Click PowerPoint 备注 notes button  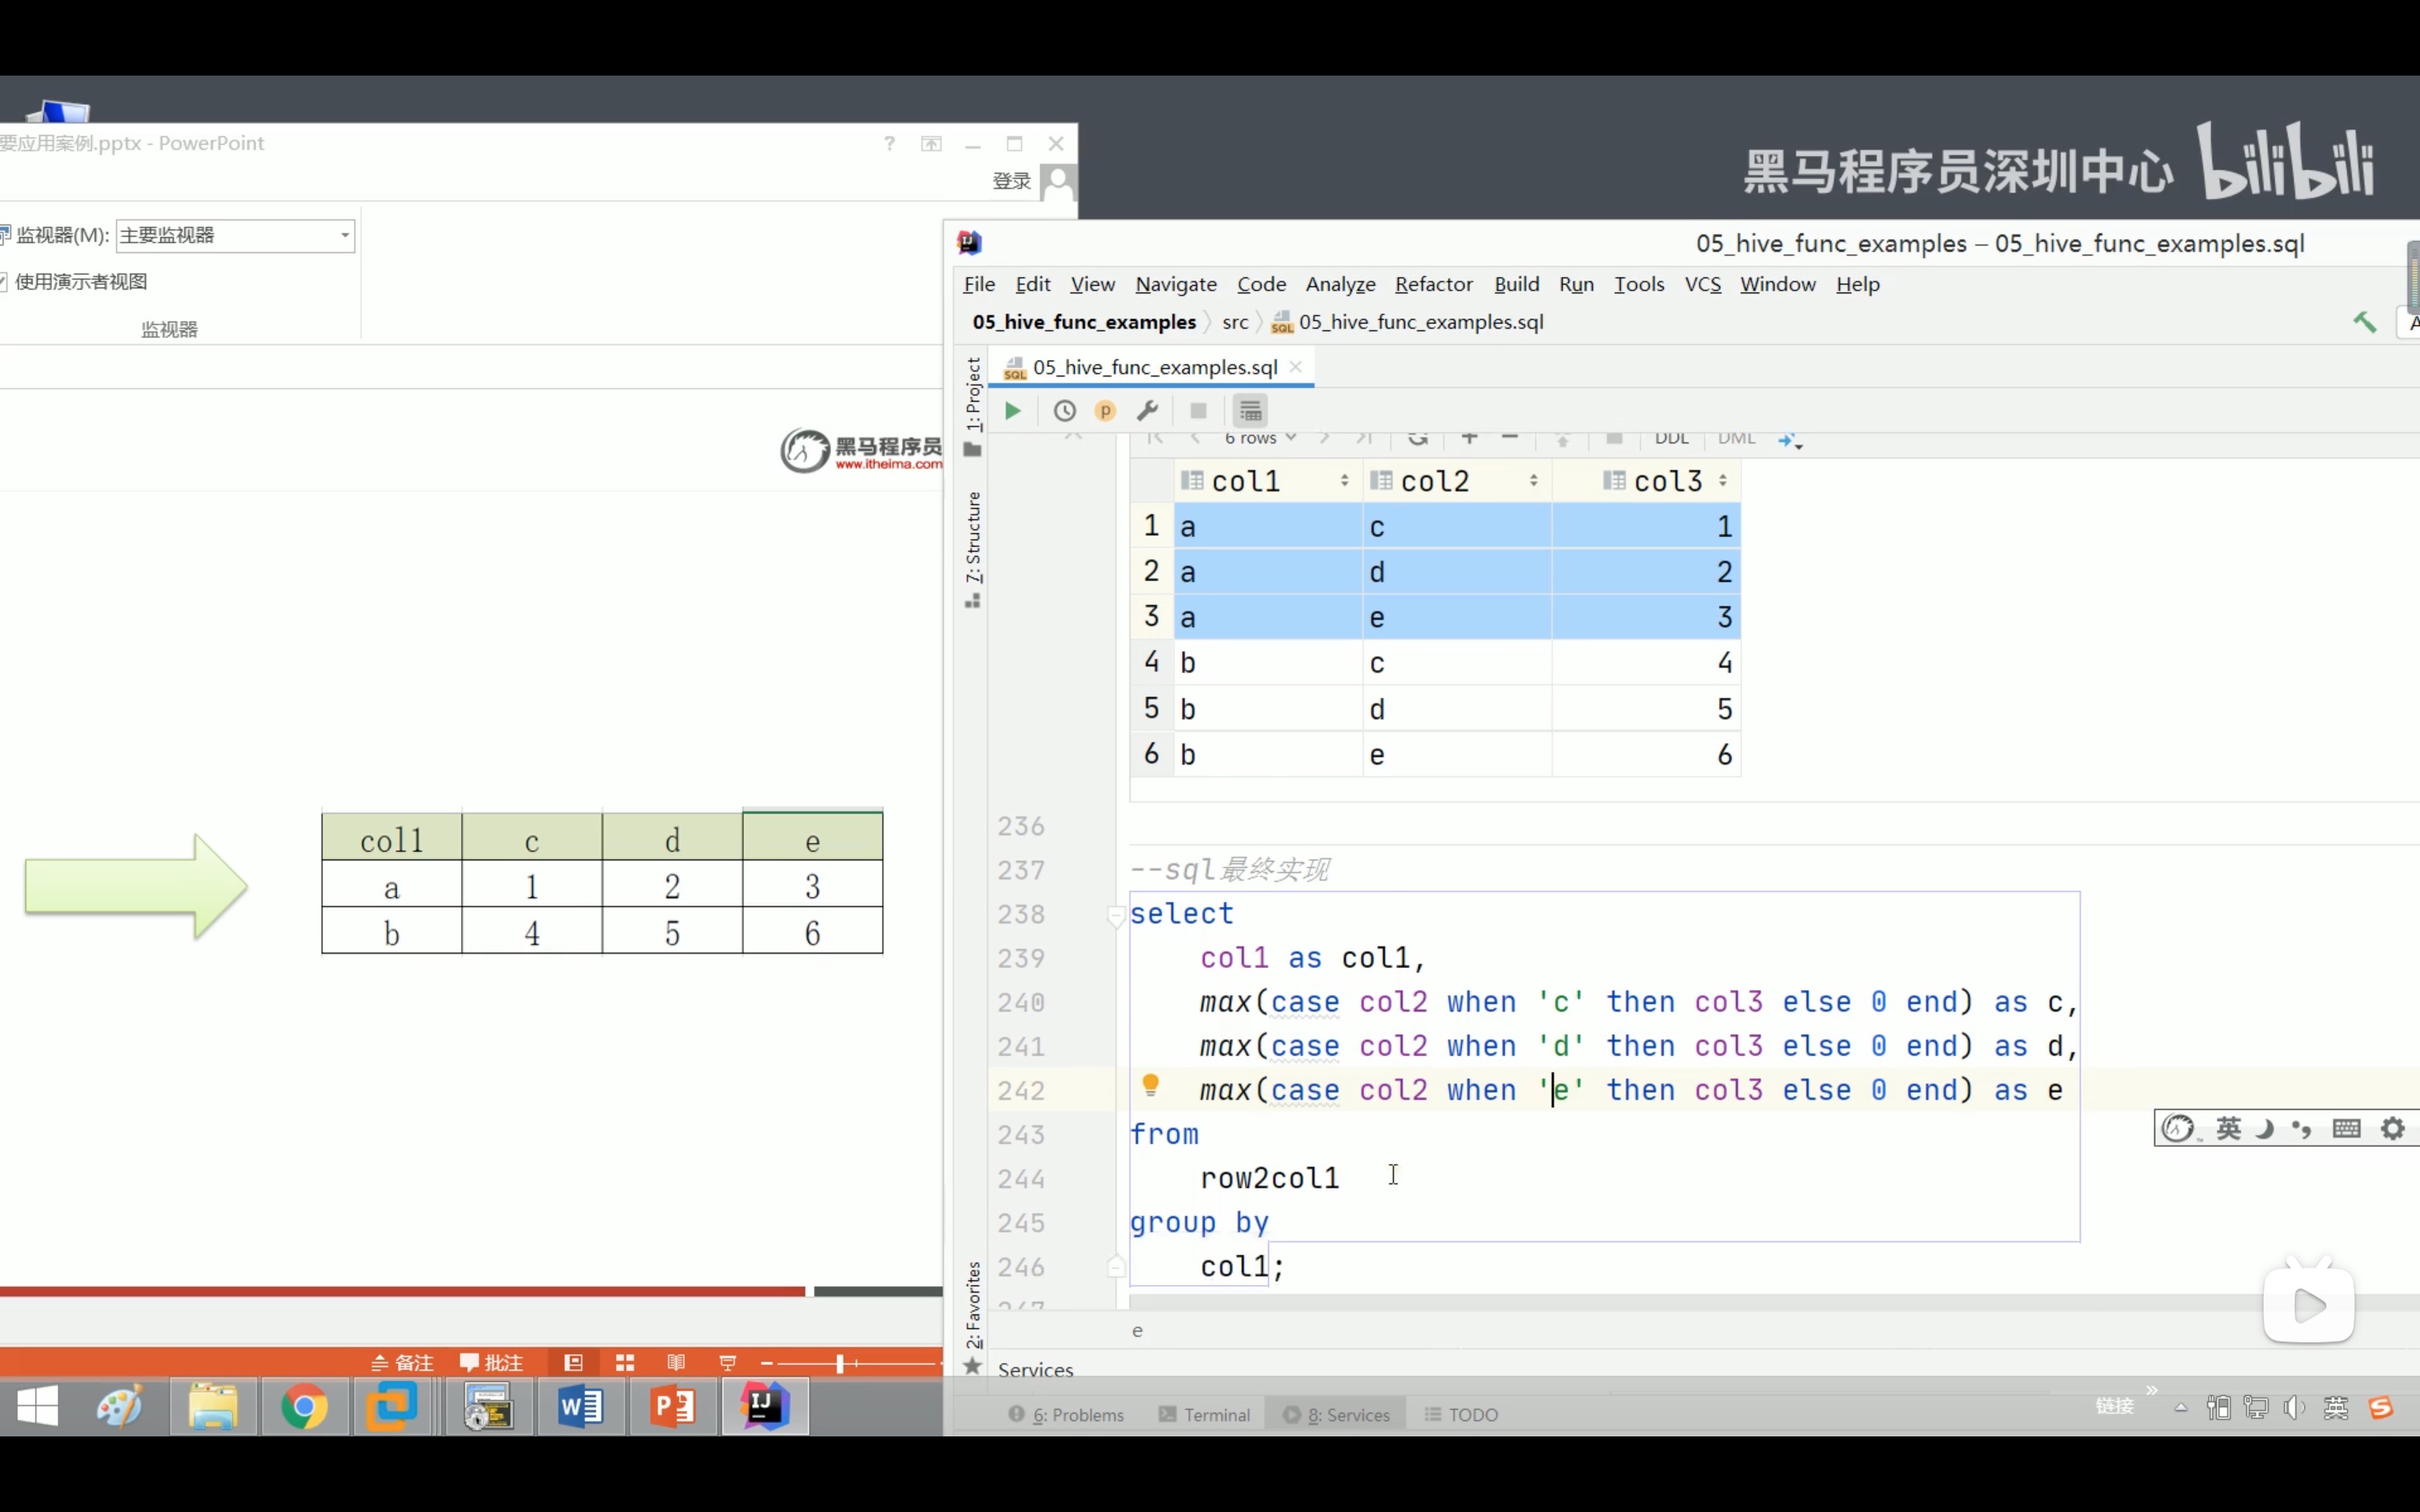[x=402, y=1362]
